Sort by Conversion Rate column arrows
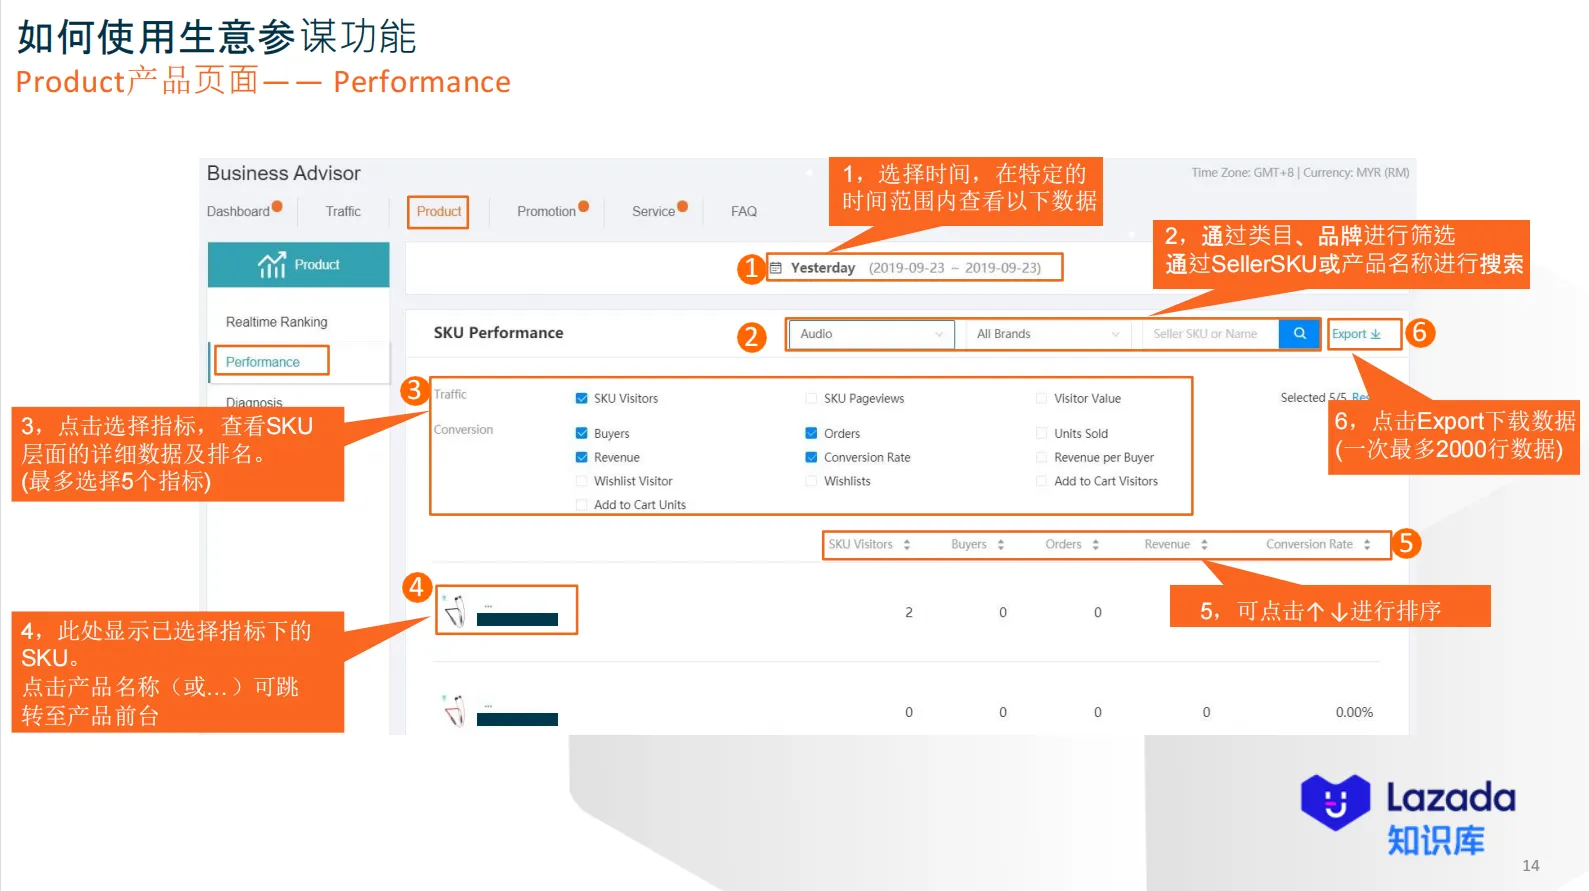This screenshot has height=891, width=1589. coord(1367,545)
